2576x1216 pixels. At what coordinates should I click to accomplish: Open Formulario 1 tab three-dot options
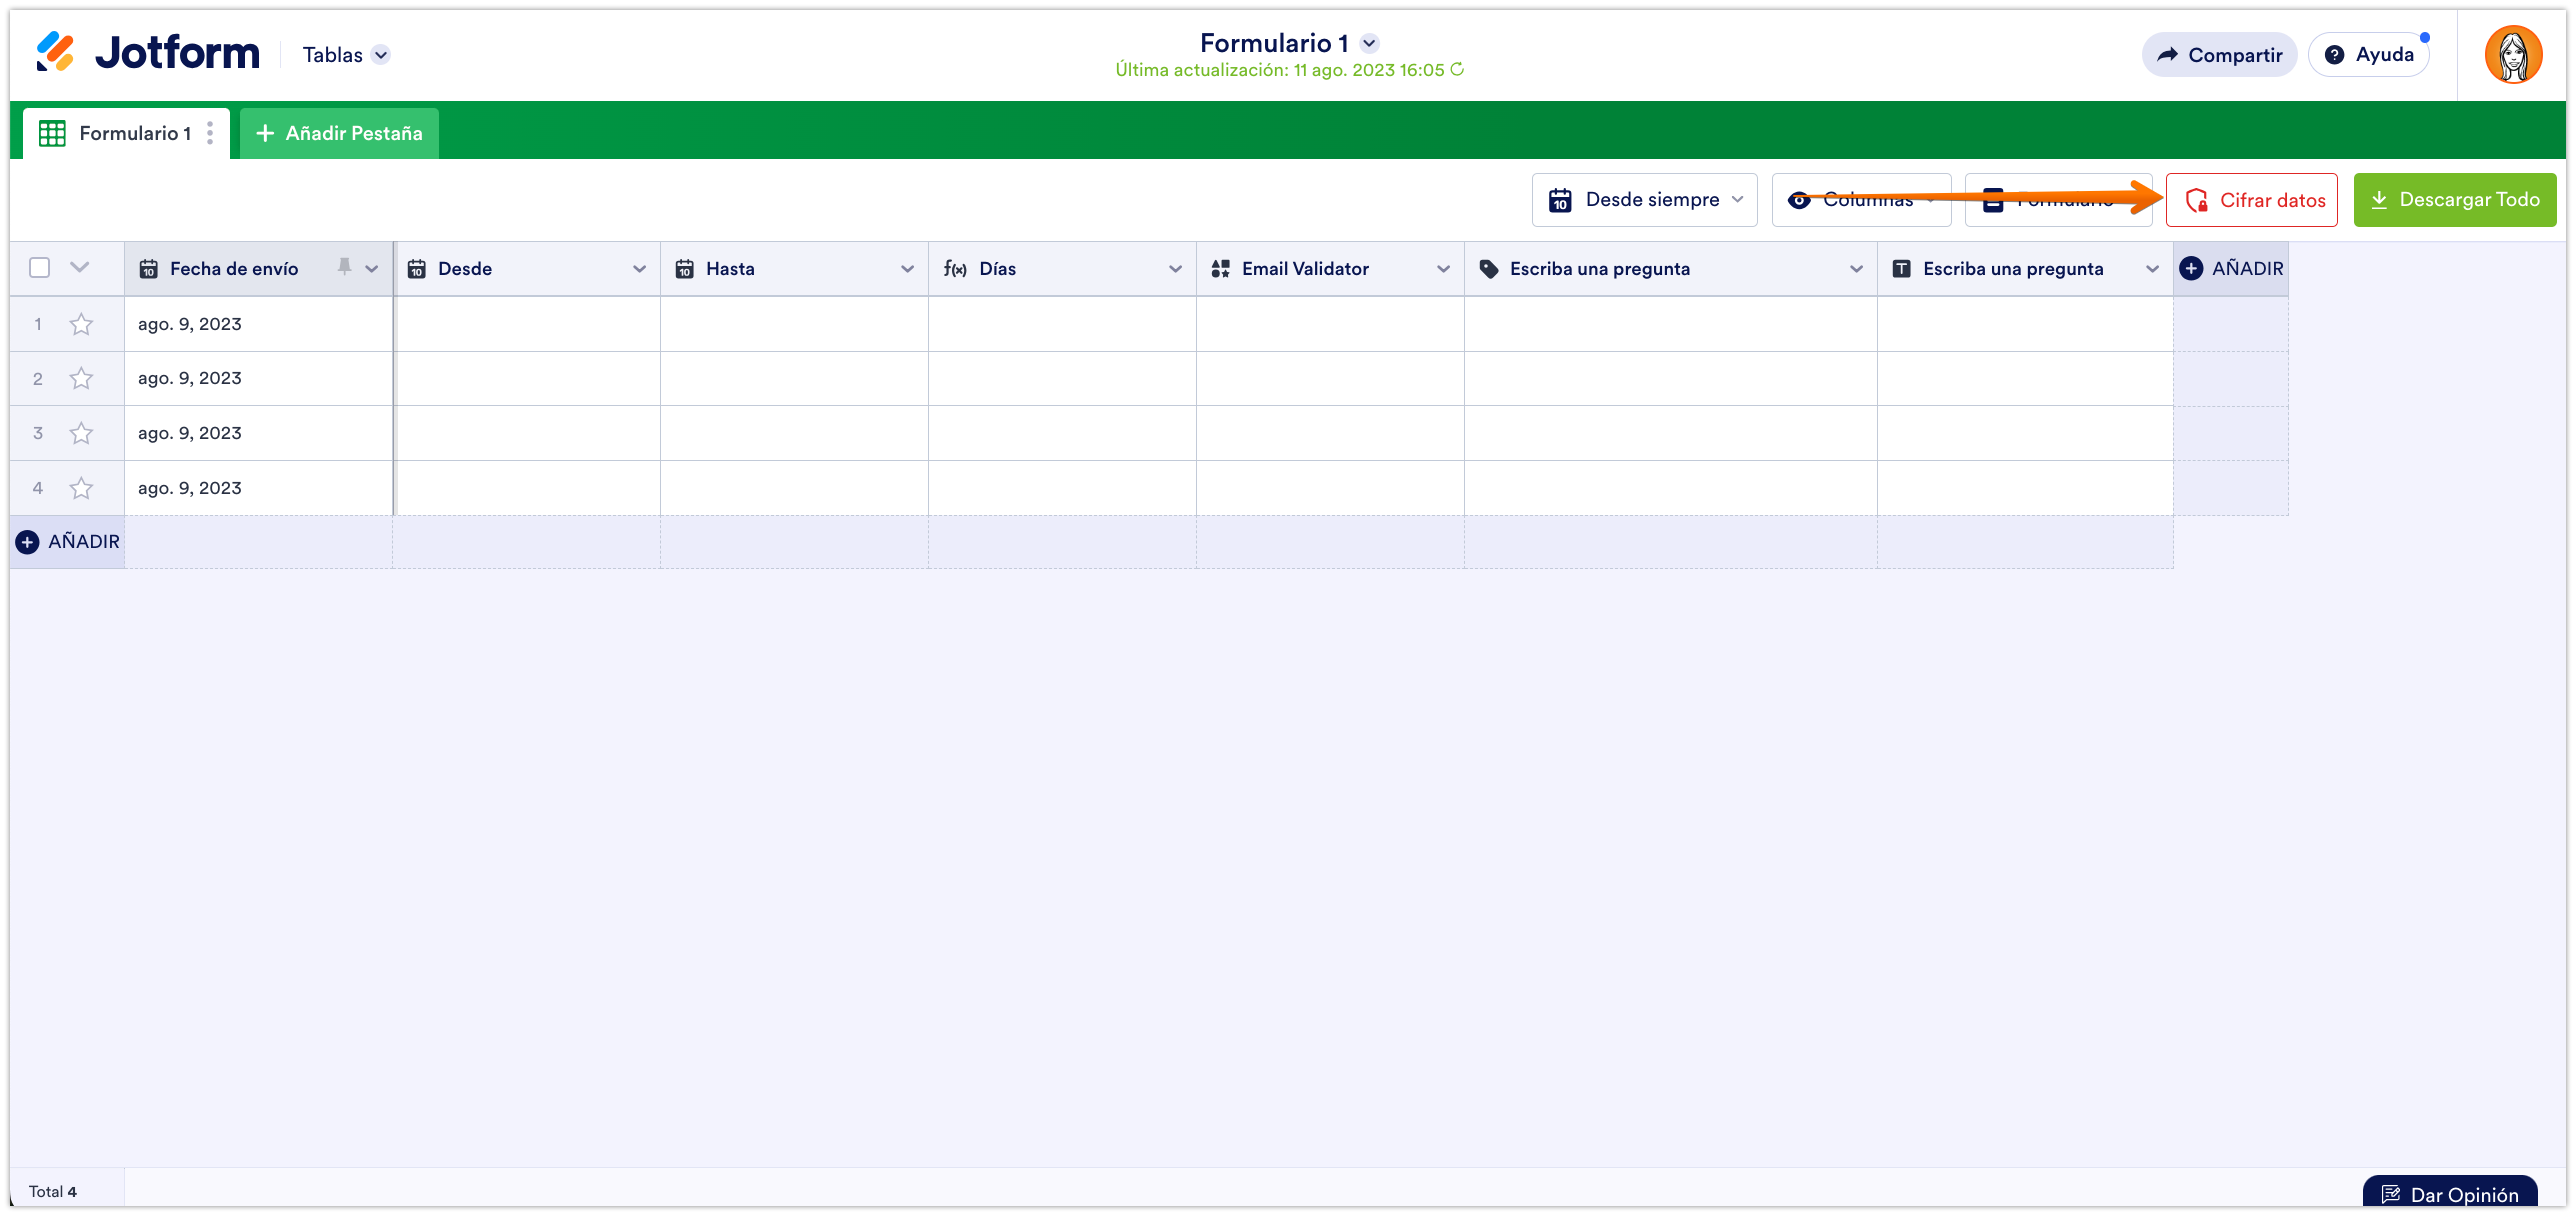click(x=210, y=133)
